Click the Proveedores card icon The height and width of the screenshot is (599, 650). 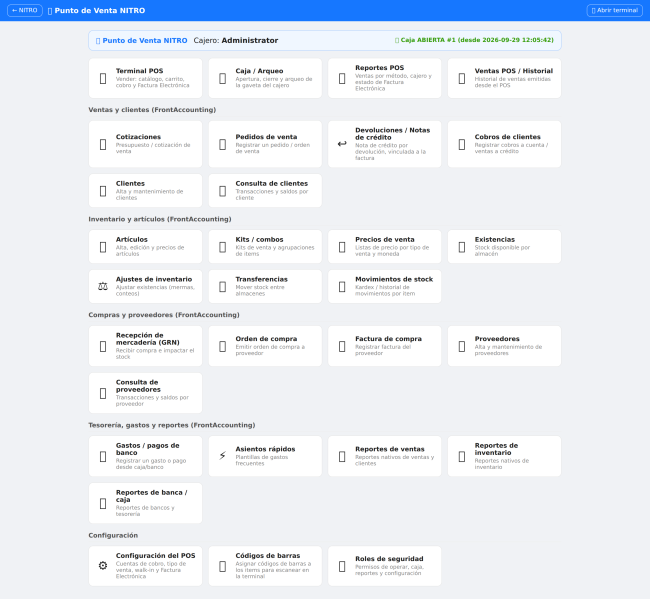[462, 346]
